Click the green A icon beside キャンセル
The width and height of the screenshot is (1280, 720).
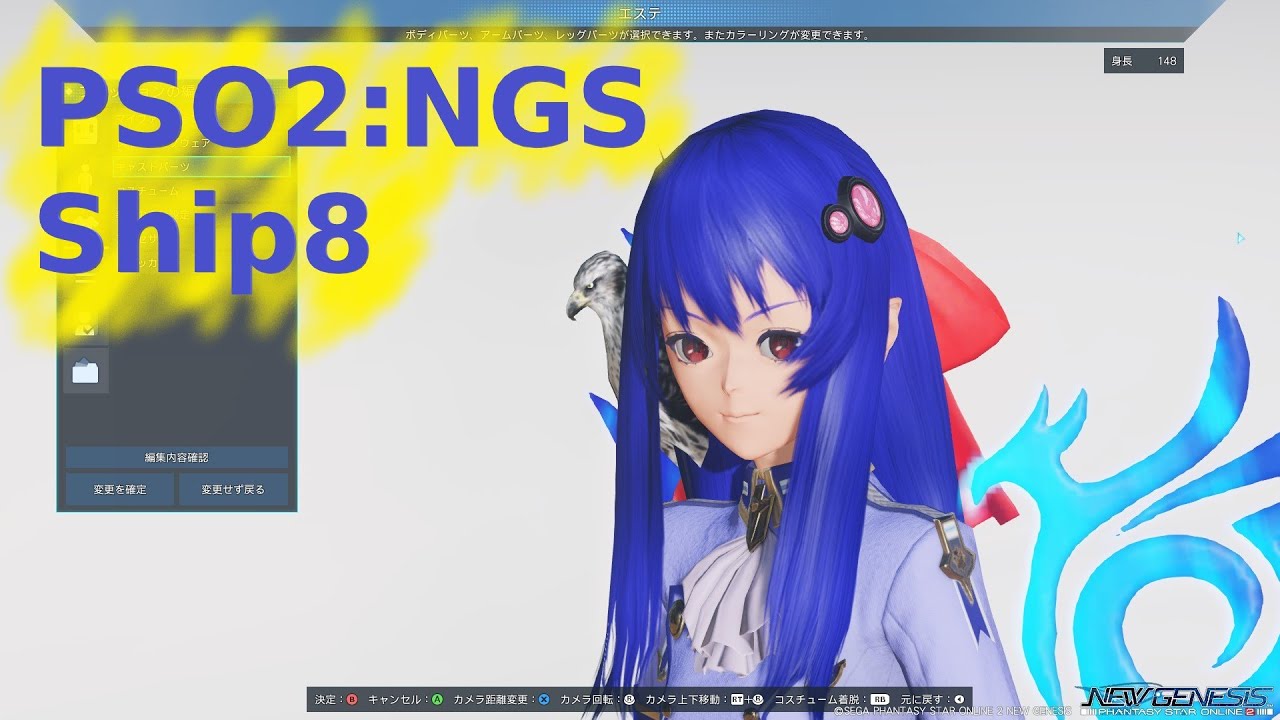click(437, 699)
